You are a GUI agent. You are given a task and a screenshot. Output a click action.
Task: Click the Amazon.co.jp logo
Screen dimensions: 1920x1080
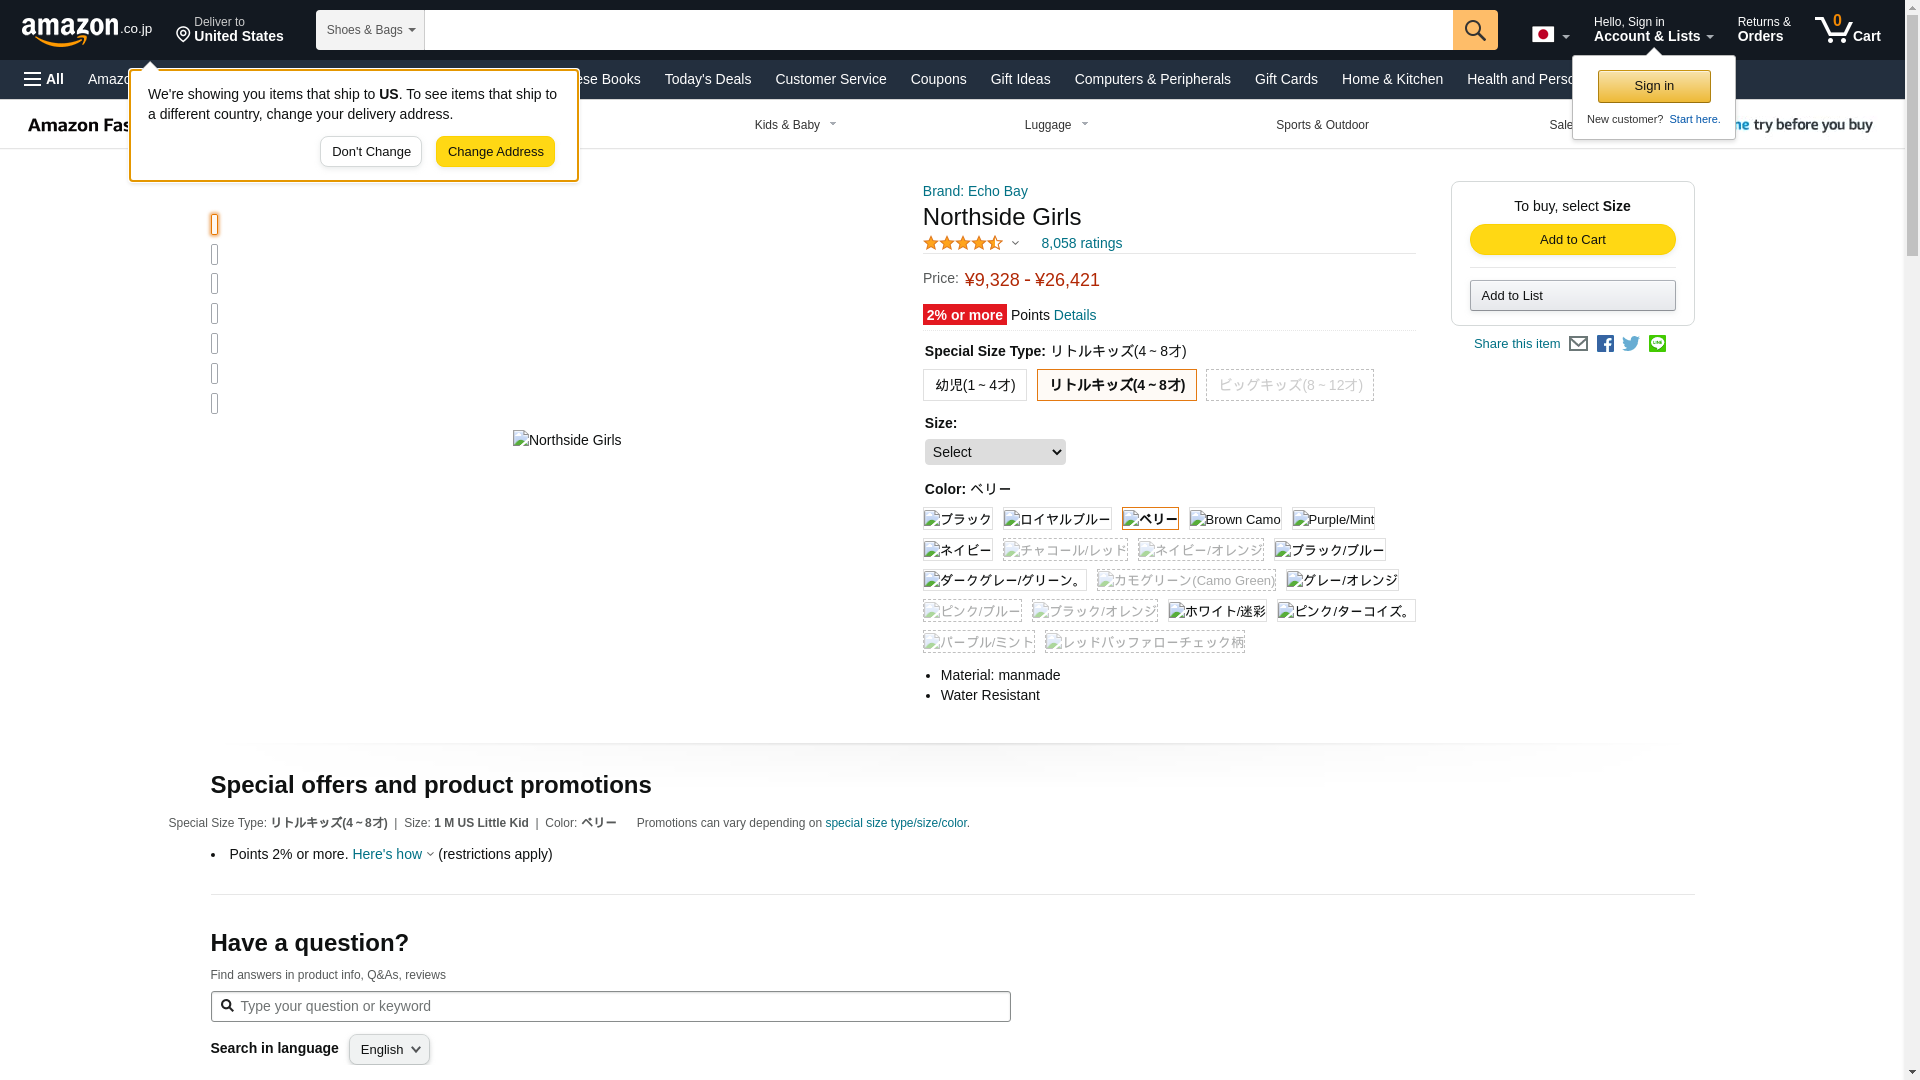[x=86, y=31]
